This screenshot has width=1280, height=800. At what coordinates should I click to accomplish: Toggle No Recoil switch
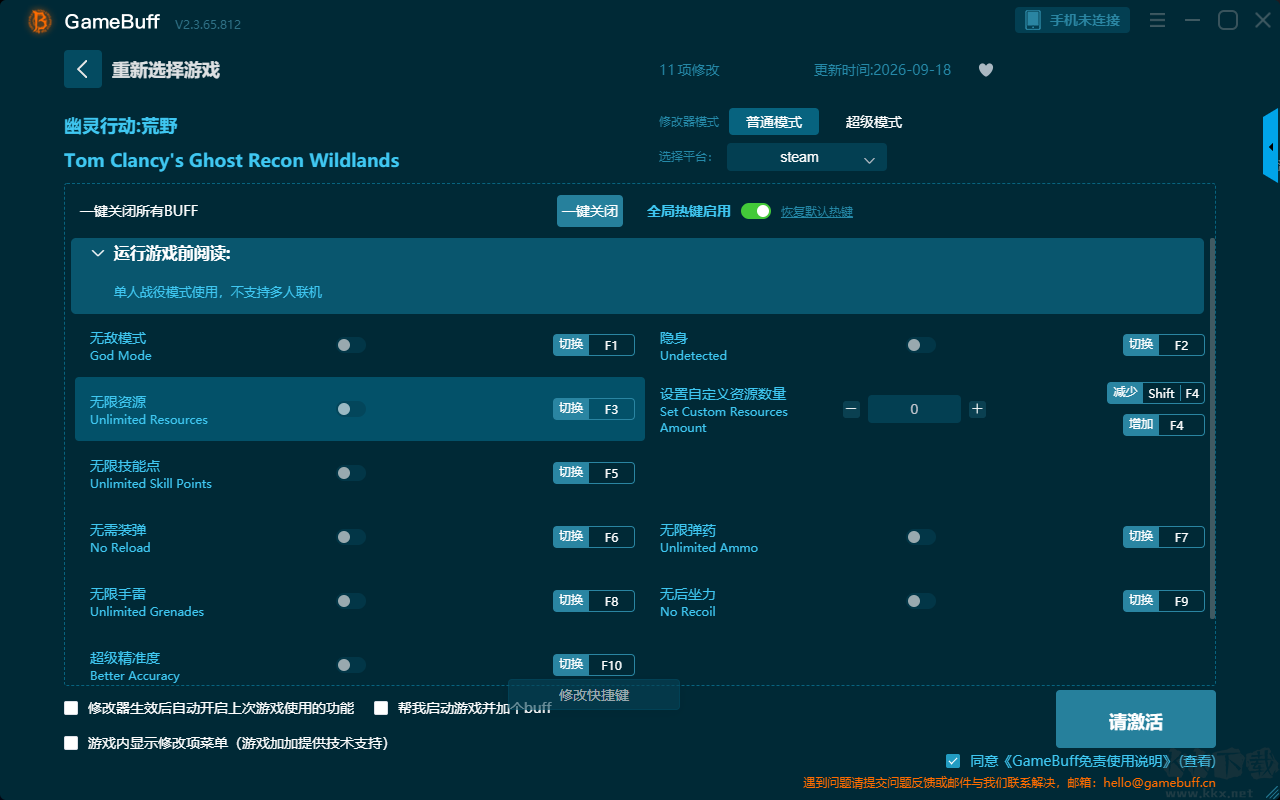(x=921, y=601)
